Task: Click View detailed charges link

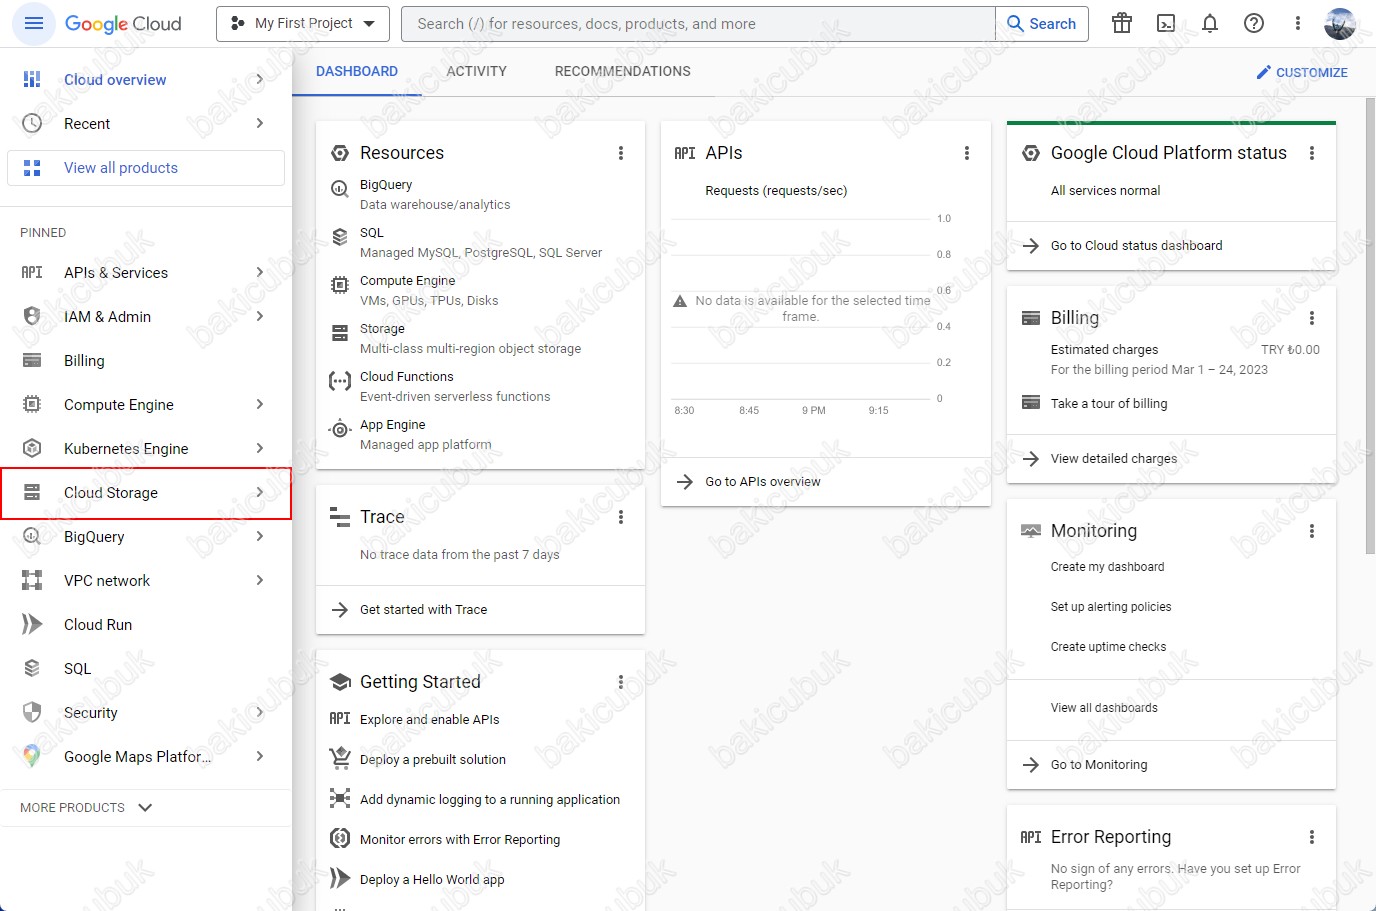Action: (x=1114, y=459)
